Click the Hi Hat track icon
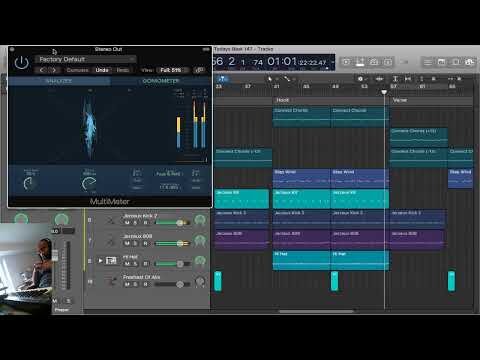The height and width of the screenshot is (360, 480). 111,260
